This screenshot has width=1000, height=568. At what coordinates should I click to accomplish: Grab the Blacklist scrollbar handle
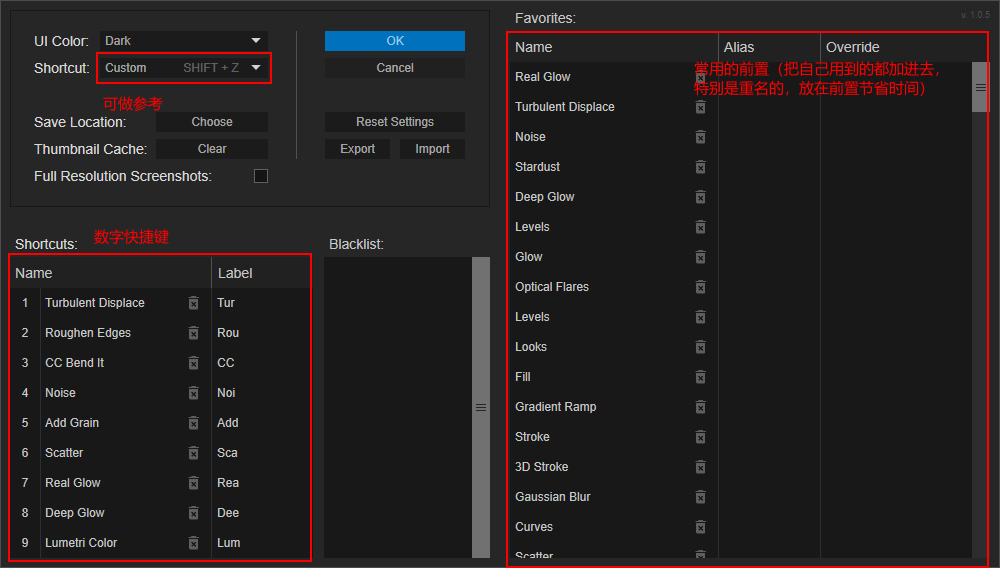[481, 407]
